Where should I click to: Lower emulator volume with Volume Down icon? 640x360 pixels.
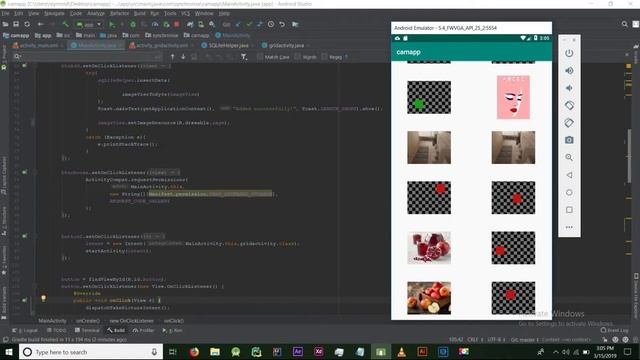click(x=569, y=88)
